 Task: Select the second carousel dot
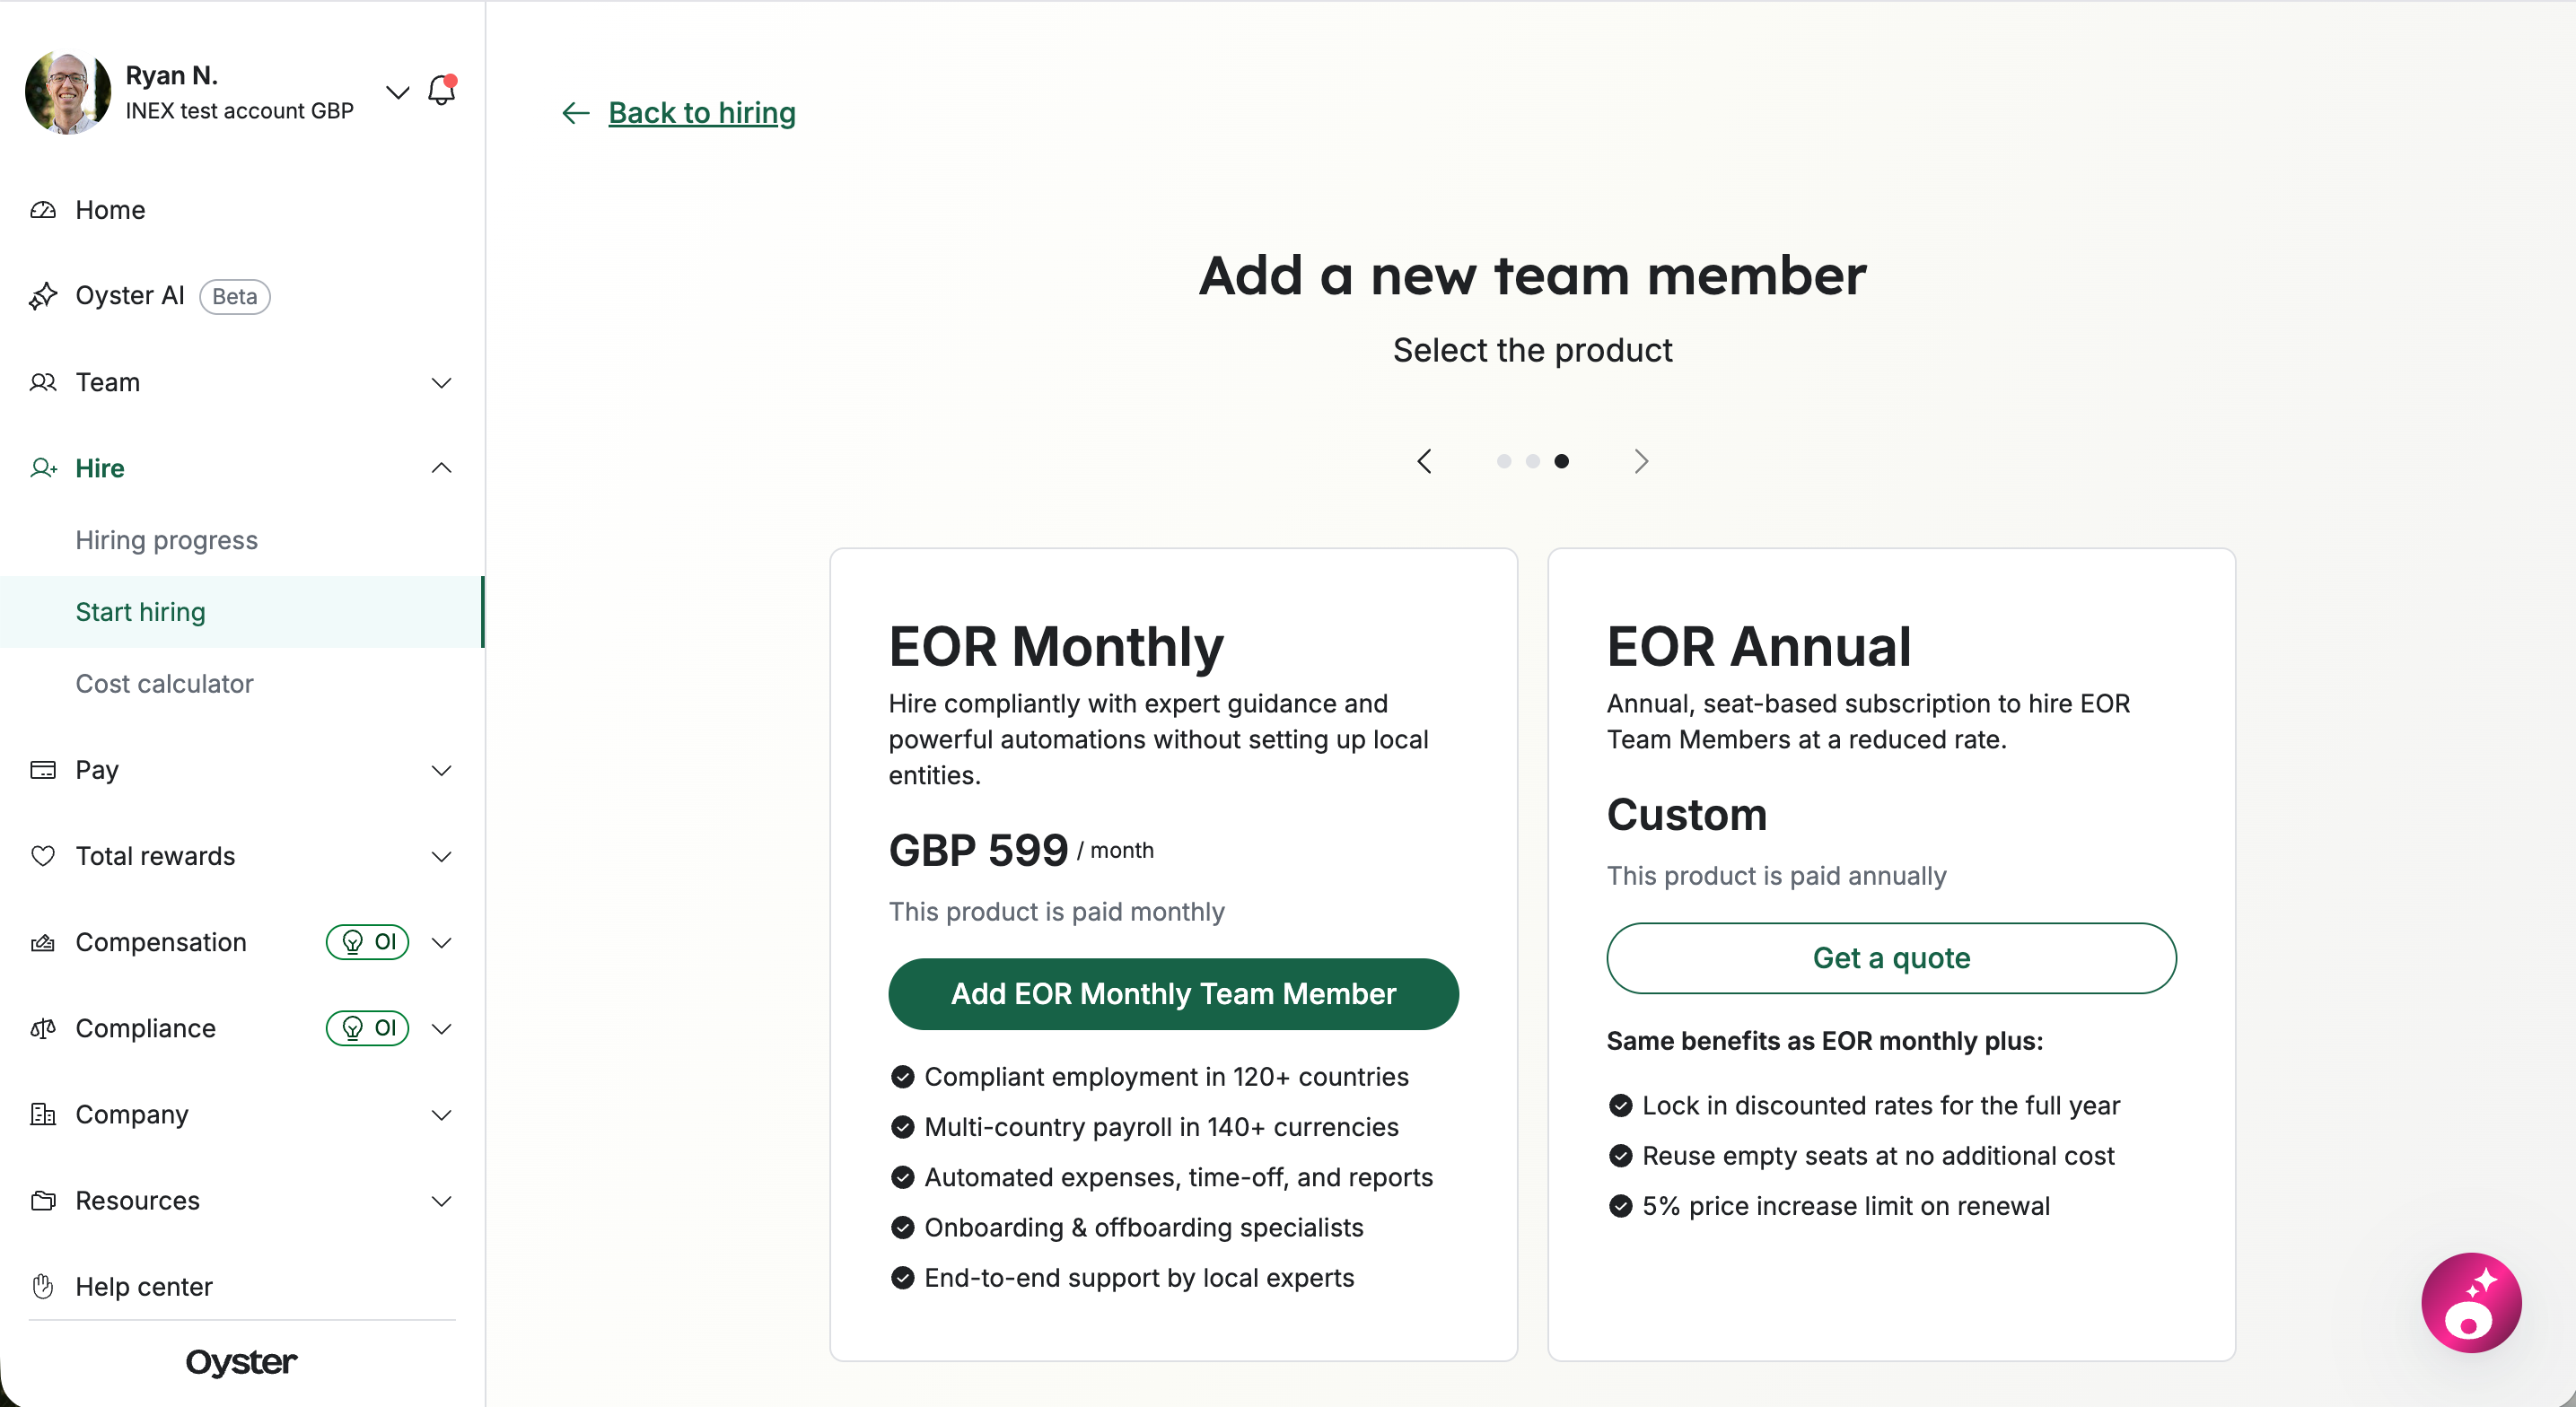tap(1533, 461)
